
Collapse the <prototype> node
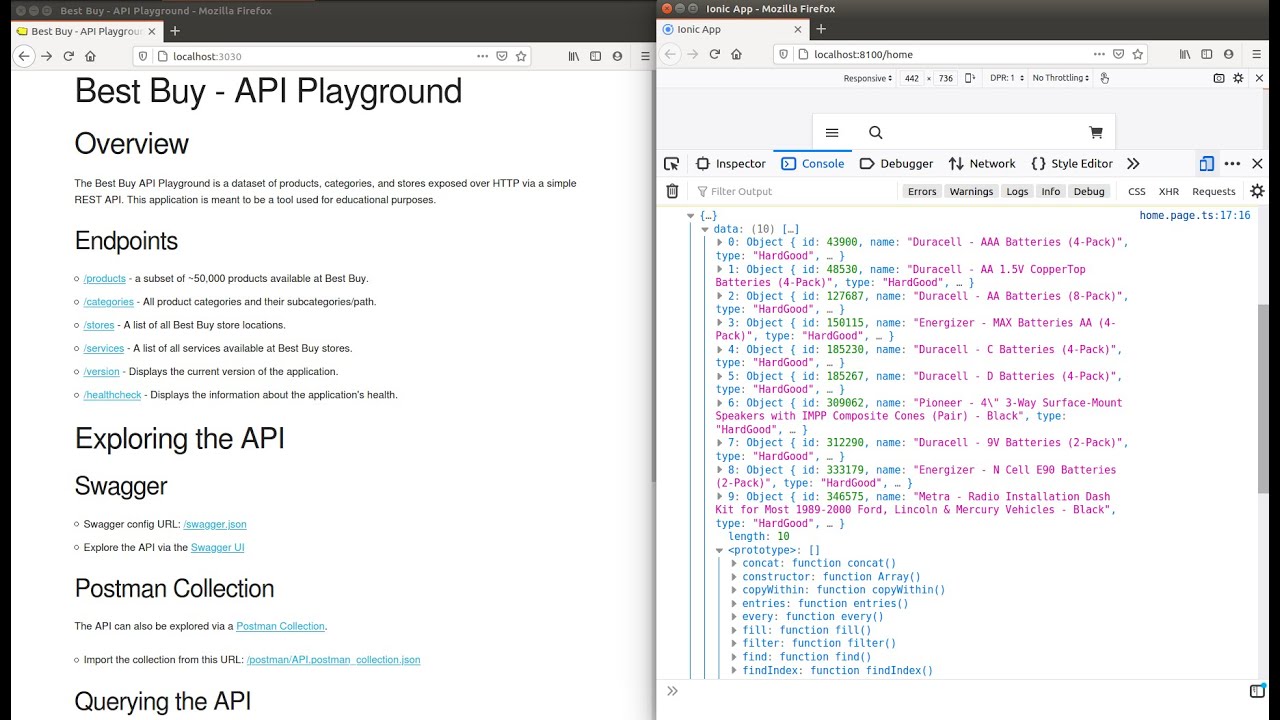[720, 550]
